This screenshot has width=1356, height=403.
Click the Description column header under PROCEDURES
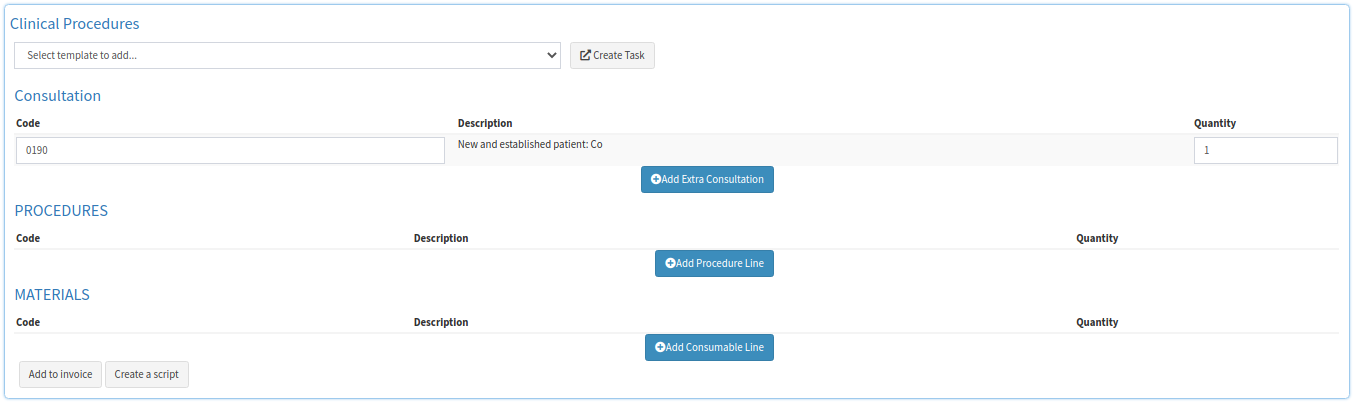coord(441,239)
